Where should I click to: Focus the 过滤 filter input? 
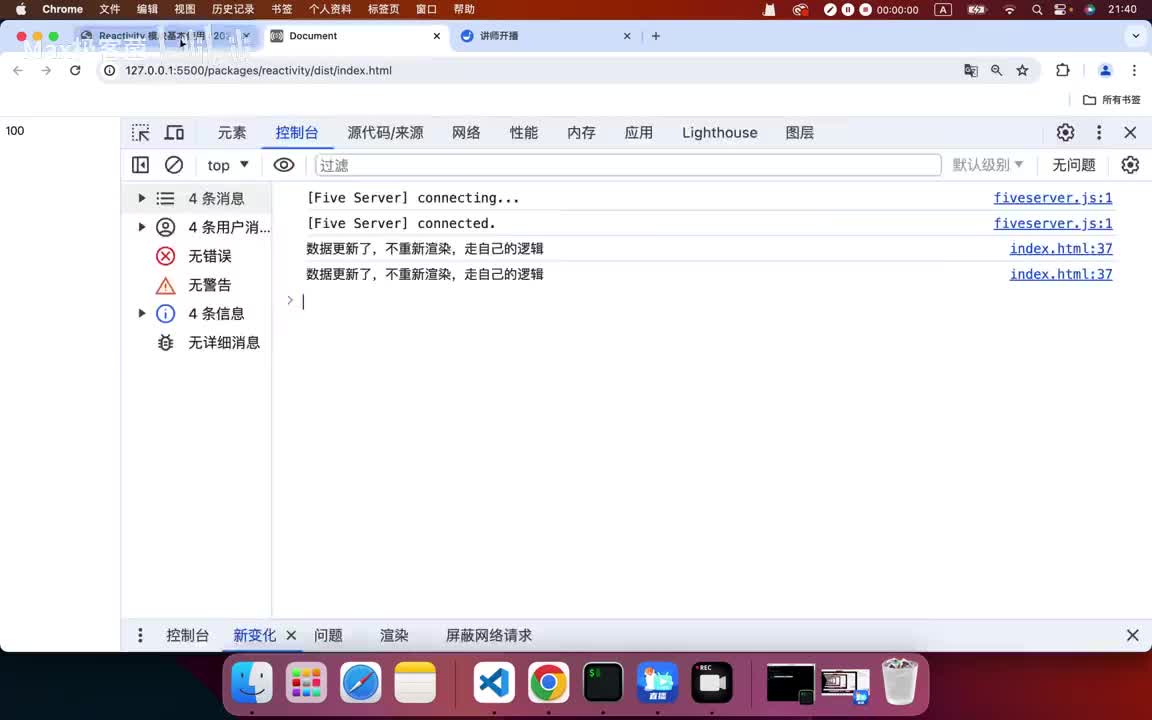point(628,165)
